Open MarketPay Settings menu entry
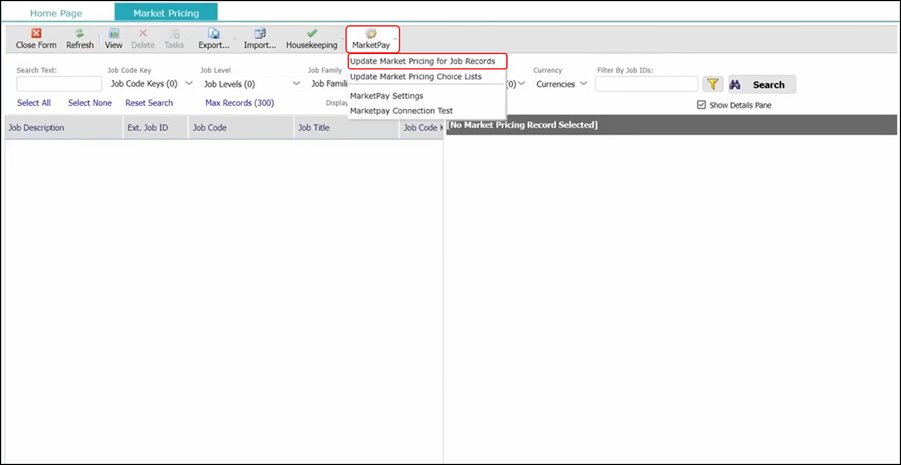The width and height of the screenshot is (901, 465). click(x=387, y=96)
